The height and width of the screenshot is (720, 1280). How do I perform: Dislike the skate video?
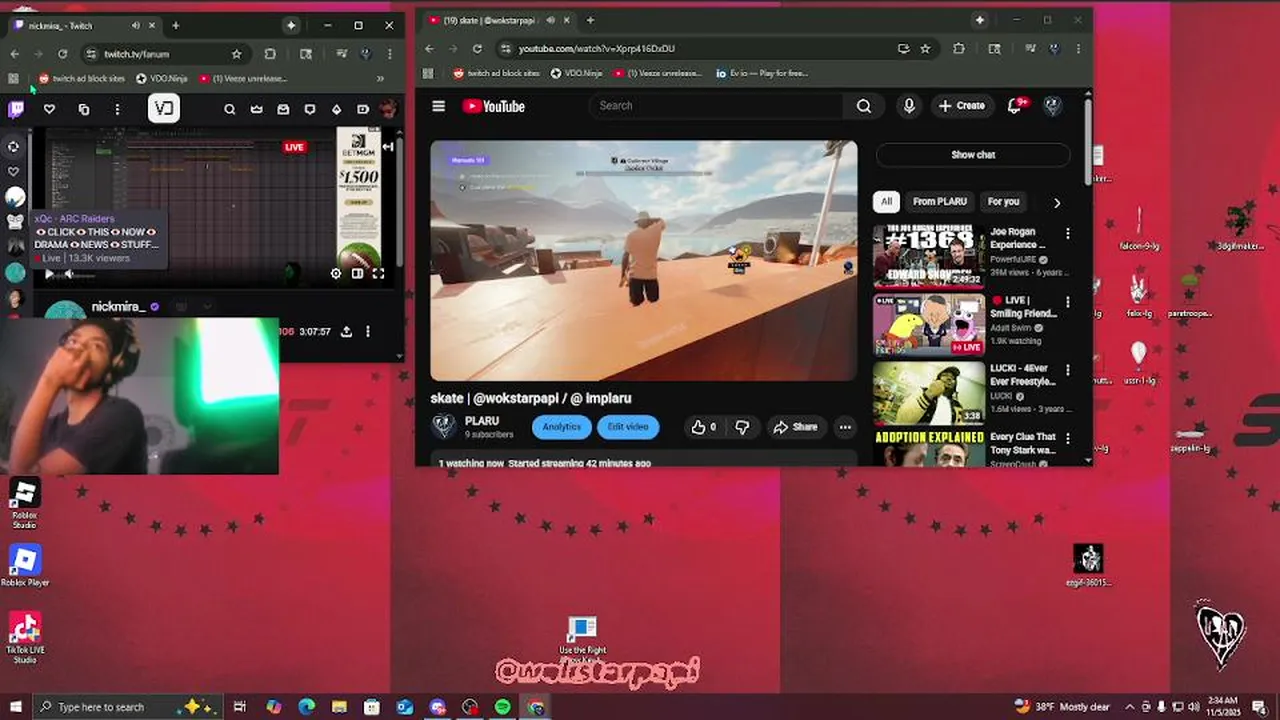tap(742, 427)
